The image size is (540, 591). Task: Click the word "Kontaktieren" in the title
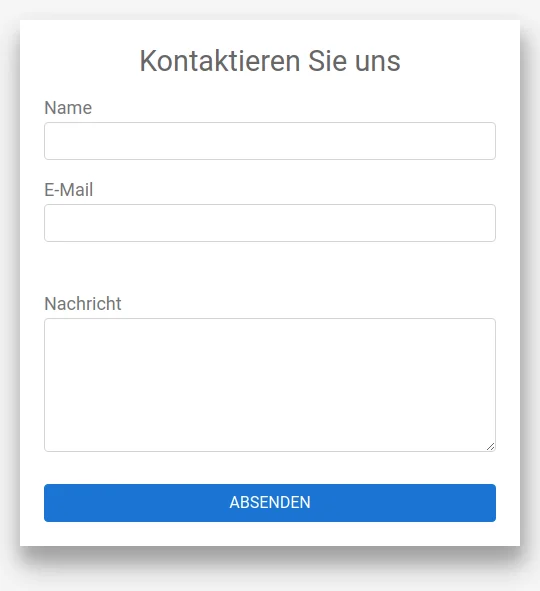click(x=220, y=61)
